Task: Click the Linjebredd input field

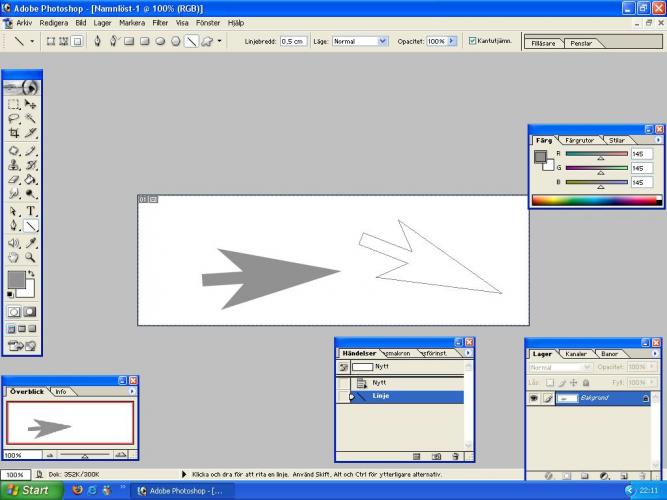Action: point(293,42)
